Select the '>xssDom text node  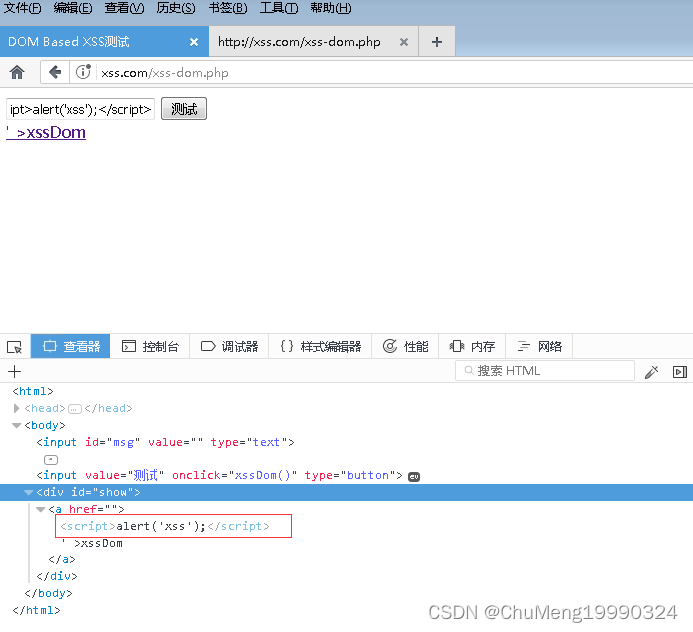click(x=92, y=543)
